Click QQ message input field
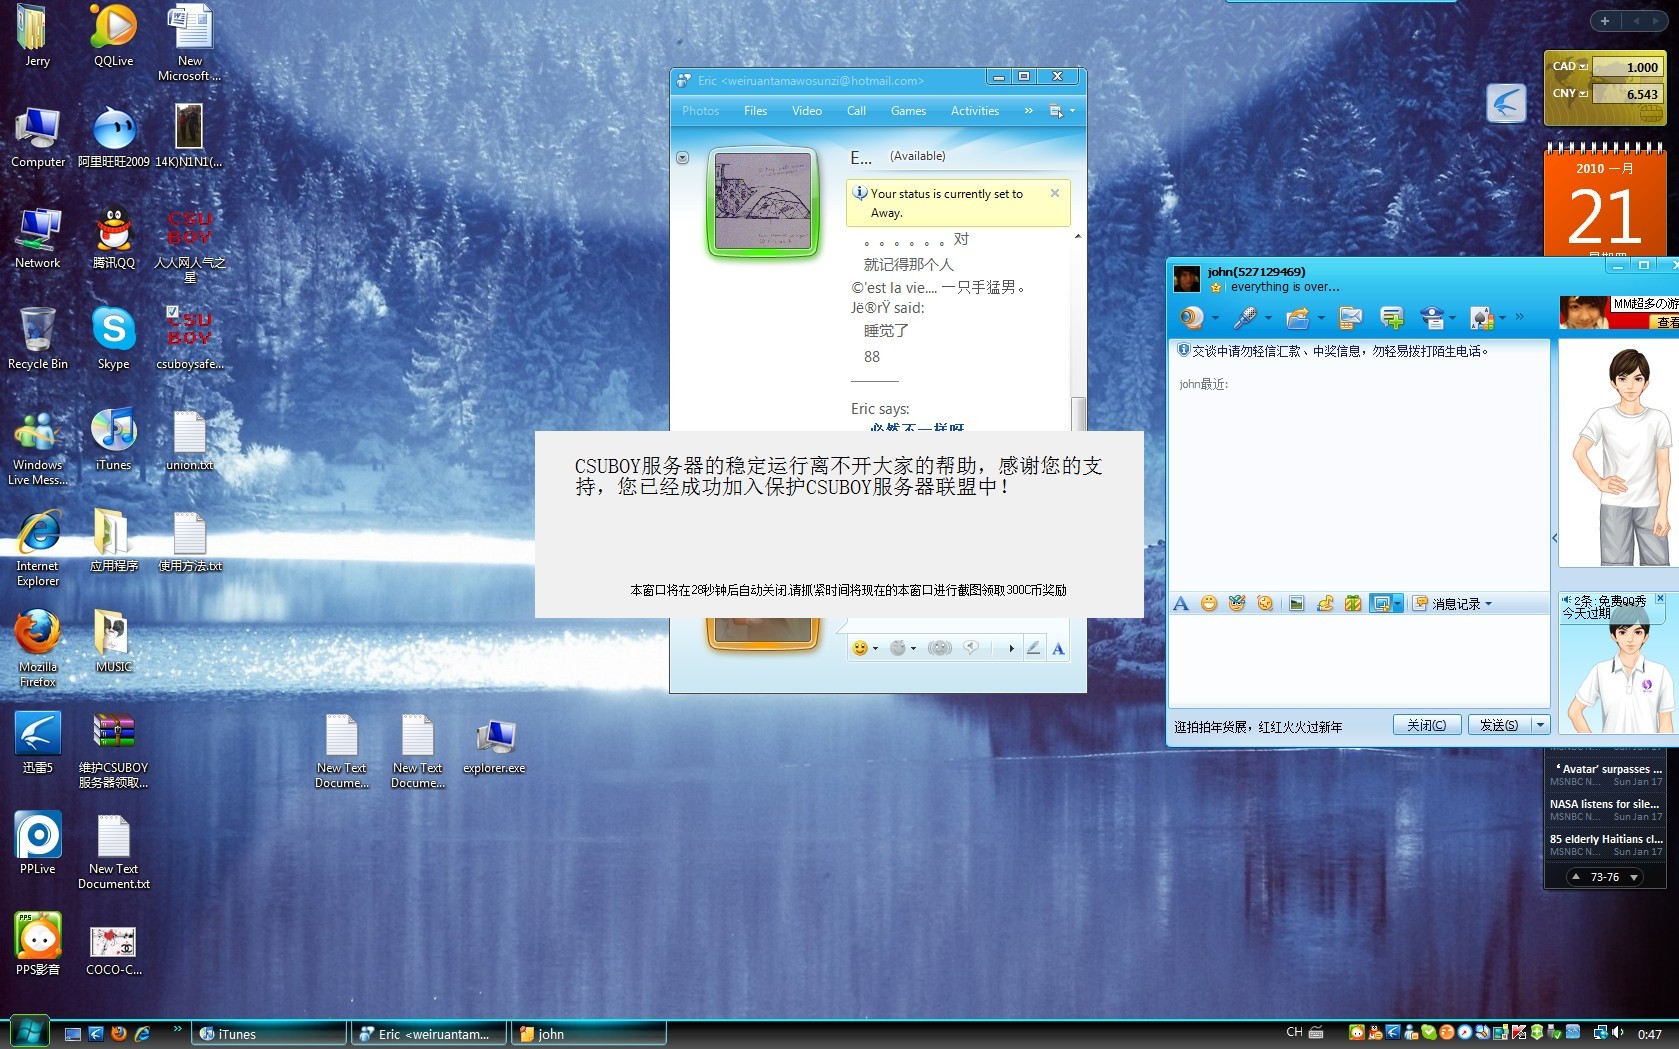 tap(1360, 660)
